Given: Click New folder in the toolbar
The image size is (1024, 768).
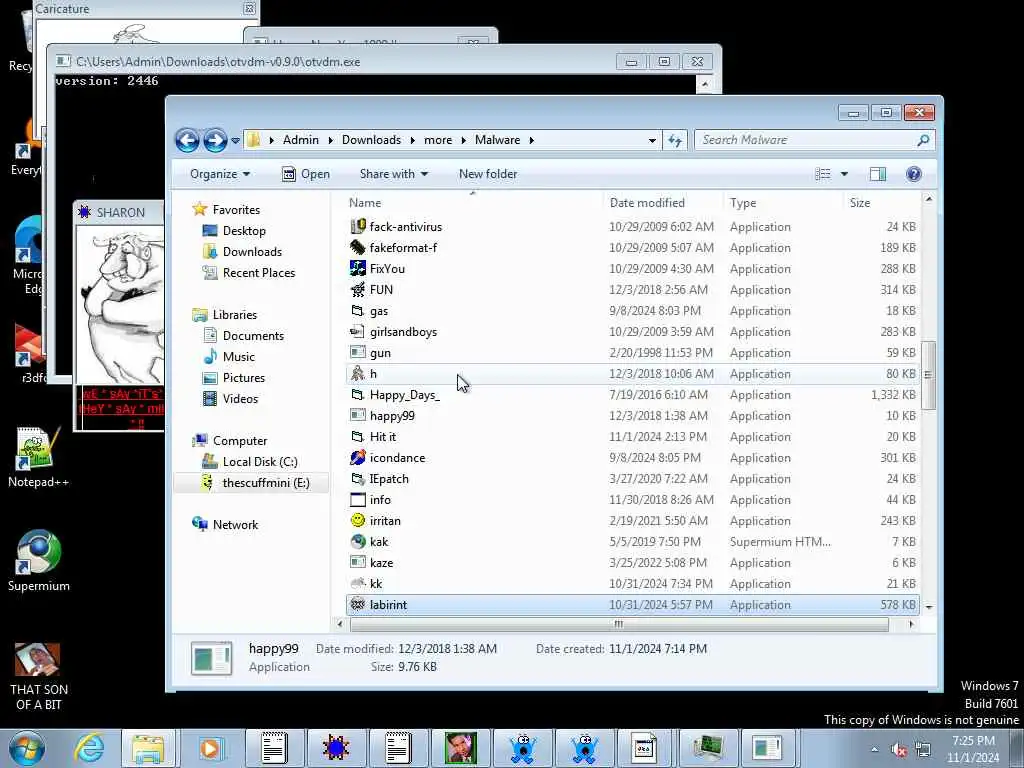Looking at the screenshot, I should click(488, 174).
